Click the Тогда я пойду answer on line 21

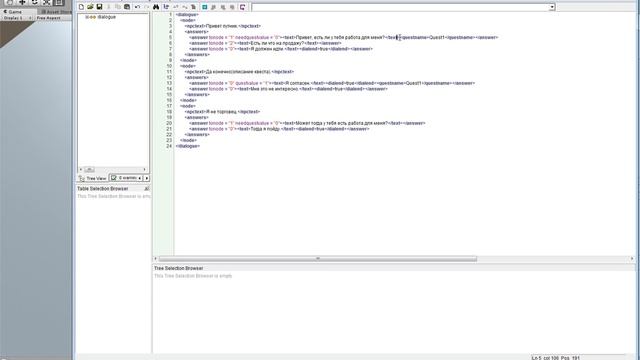pos(279,129)
